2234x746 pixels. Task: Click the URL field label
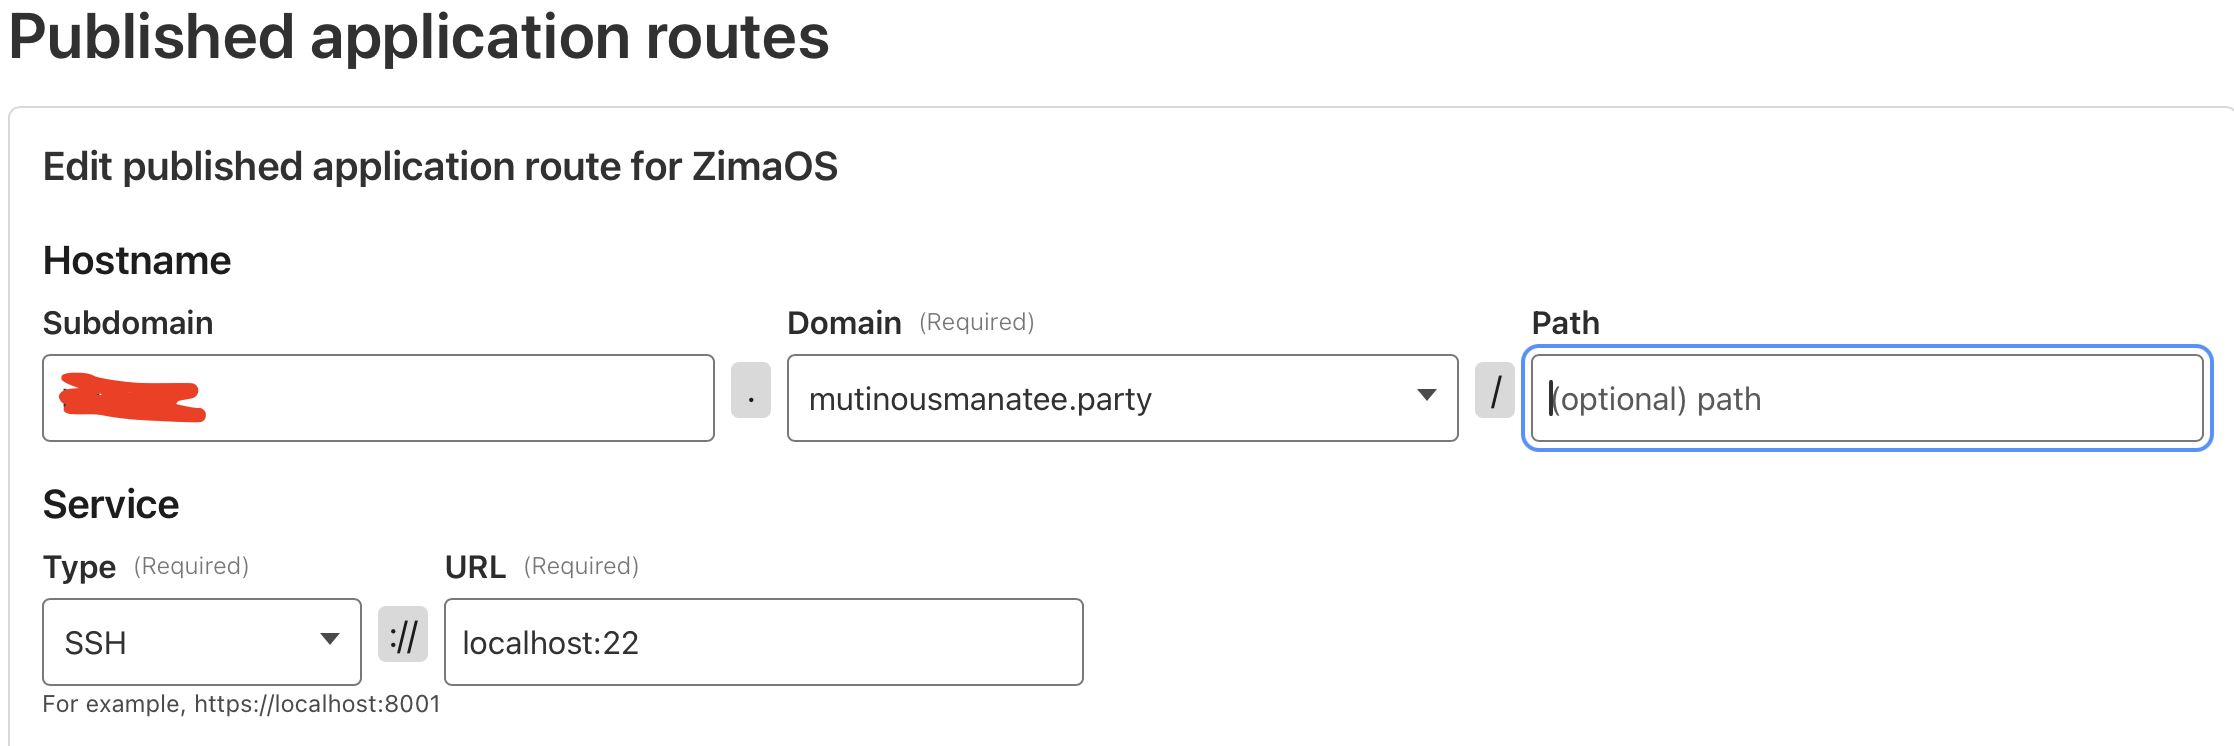pyautogui.click(x=475, y=567)
